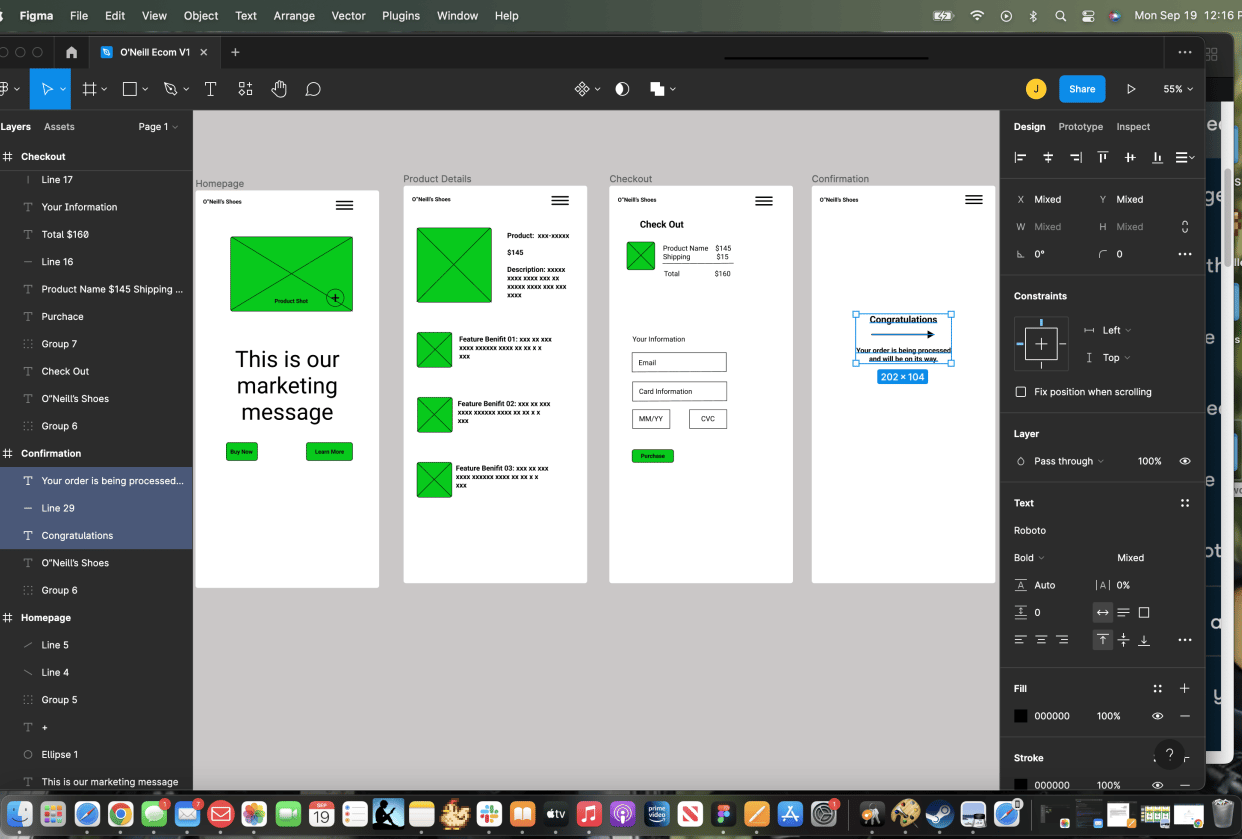The height and width of the screenshot is (839, 1242).
Task: Switch to the Prototype tab
Action: pyautogui.click(x=1080, y=127)
